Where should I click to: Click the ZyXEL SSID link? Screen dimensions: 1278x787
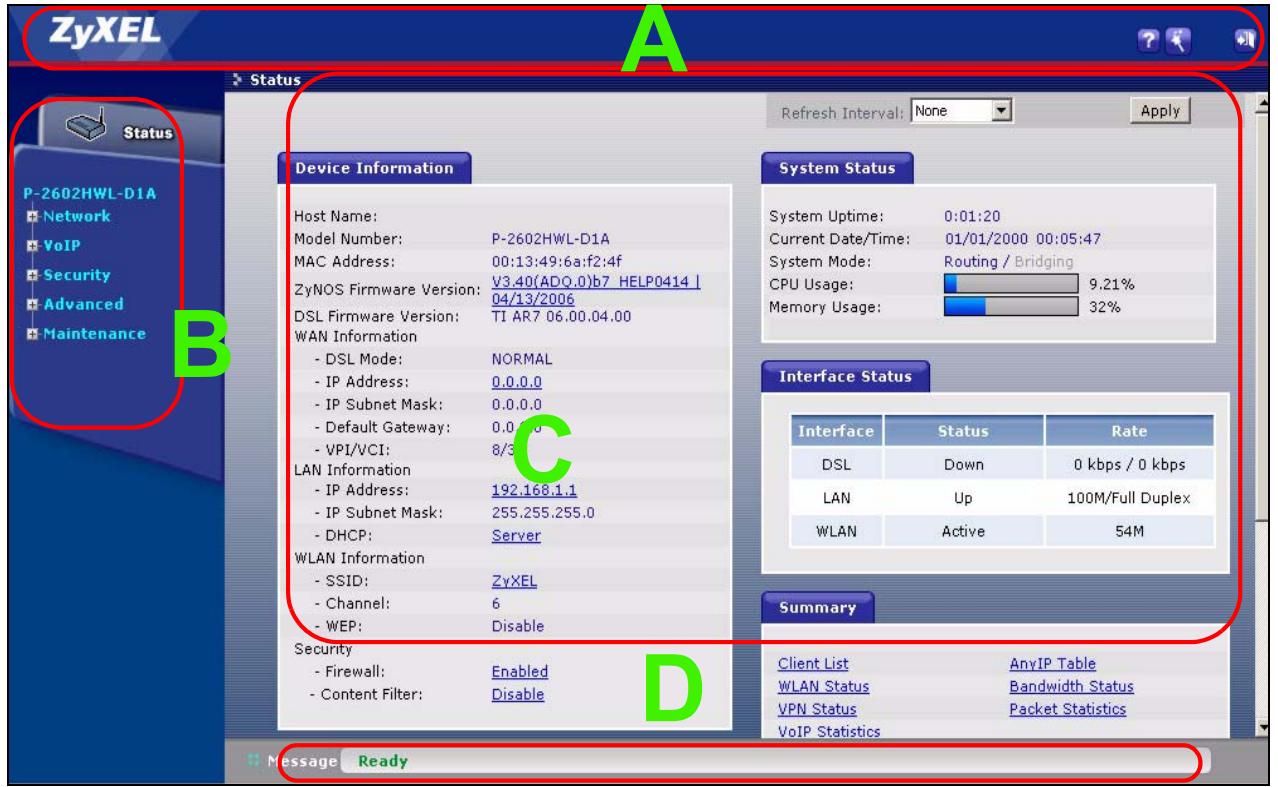515,581
